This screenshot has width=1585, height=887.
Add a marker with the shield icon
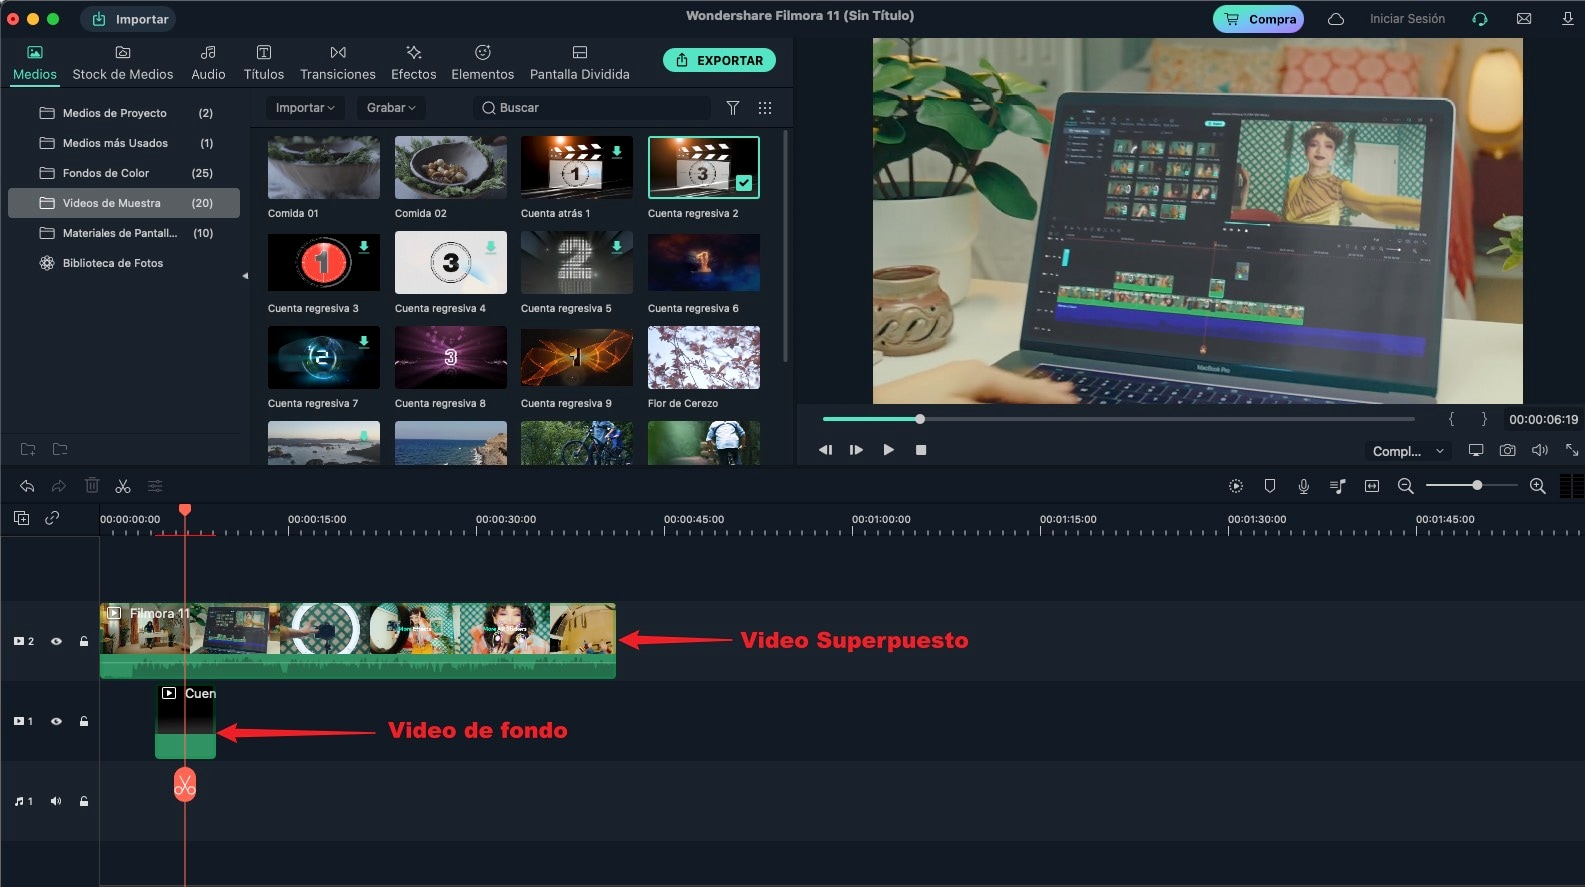point(1270,486)
